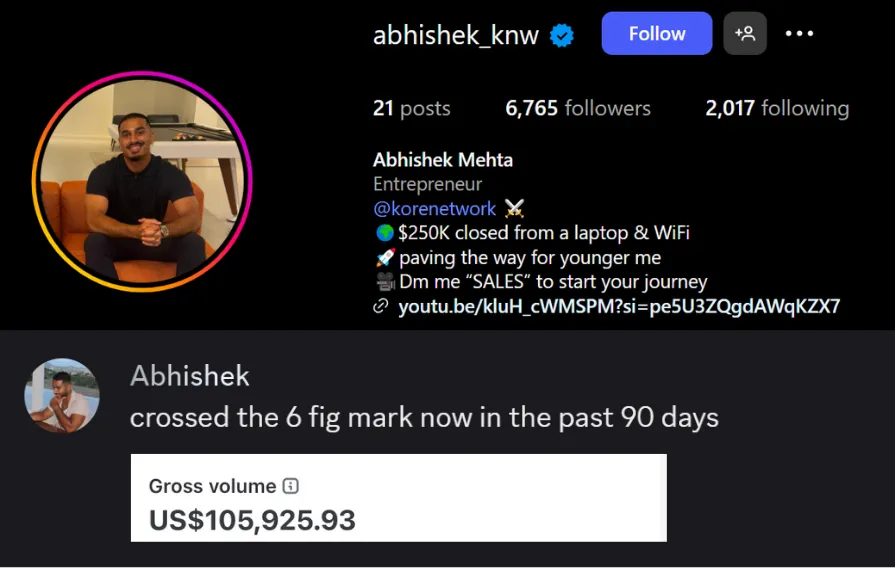Viewport: 895px width, 568px height.
Task: Click the blue verified badge
Action: [x=562, y=35]
